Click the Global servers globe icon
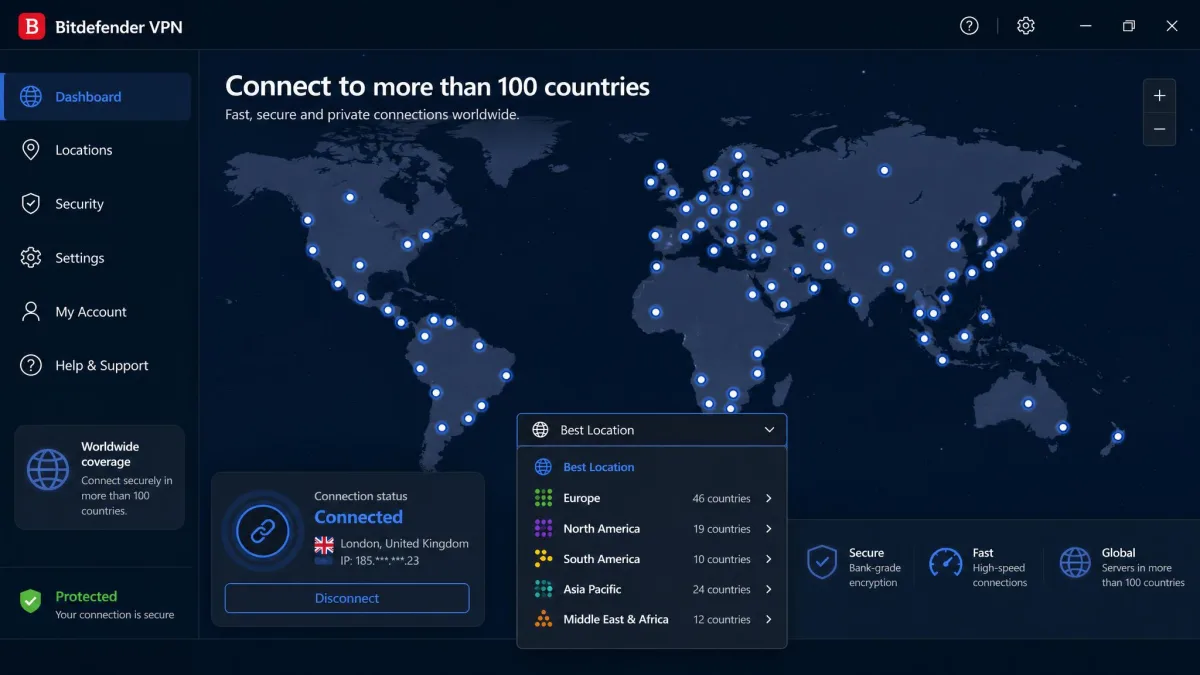Viewport: 1200px width, 675px height. (x=1075, y=563)
